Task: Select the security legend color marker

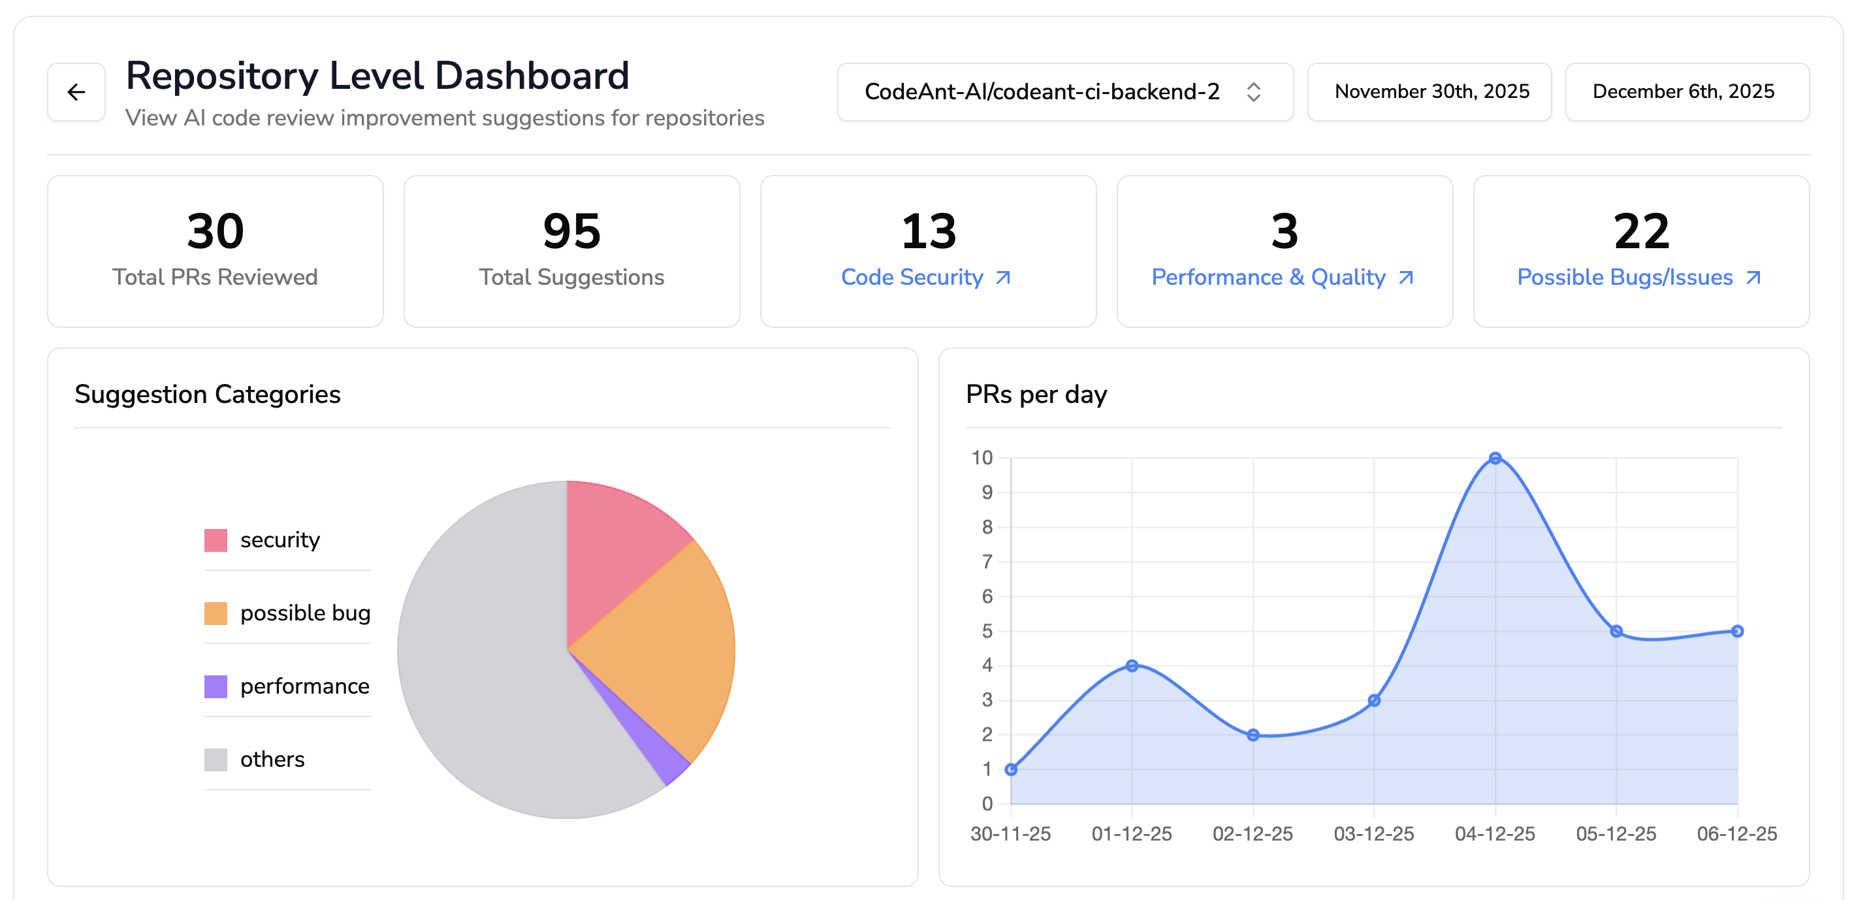Action: (x=215, y=539)
